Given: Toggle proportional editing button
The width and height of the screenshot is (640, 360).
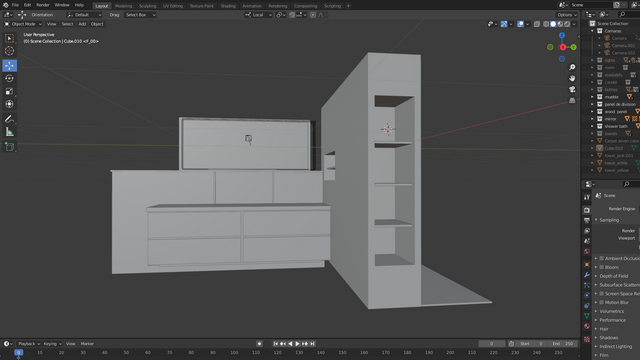Looking at the screenshot, I should click(313, 15).
